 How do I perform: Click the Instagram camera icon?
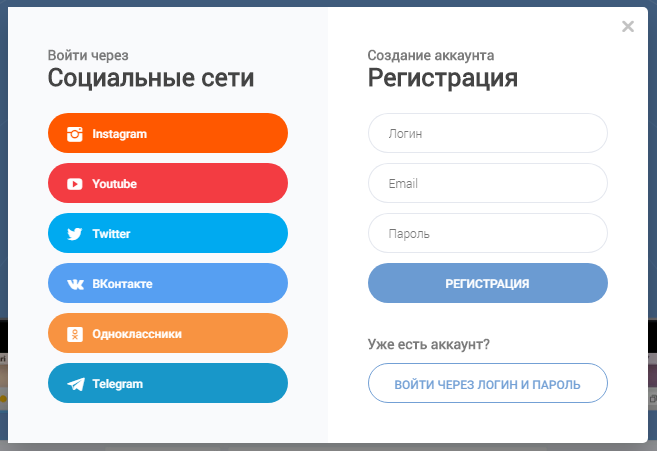75,134
